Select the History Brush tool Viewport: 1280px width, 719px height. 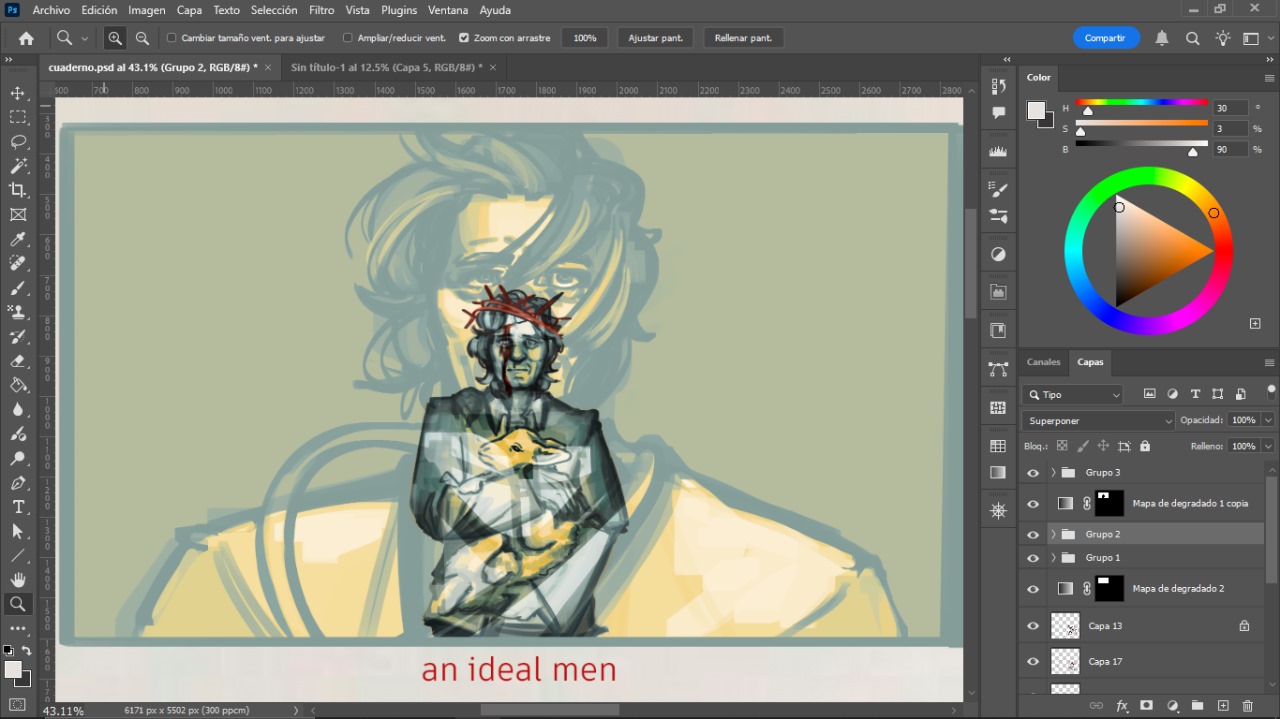click(18, 337)
